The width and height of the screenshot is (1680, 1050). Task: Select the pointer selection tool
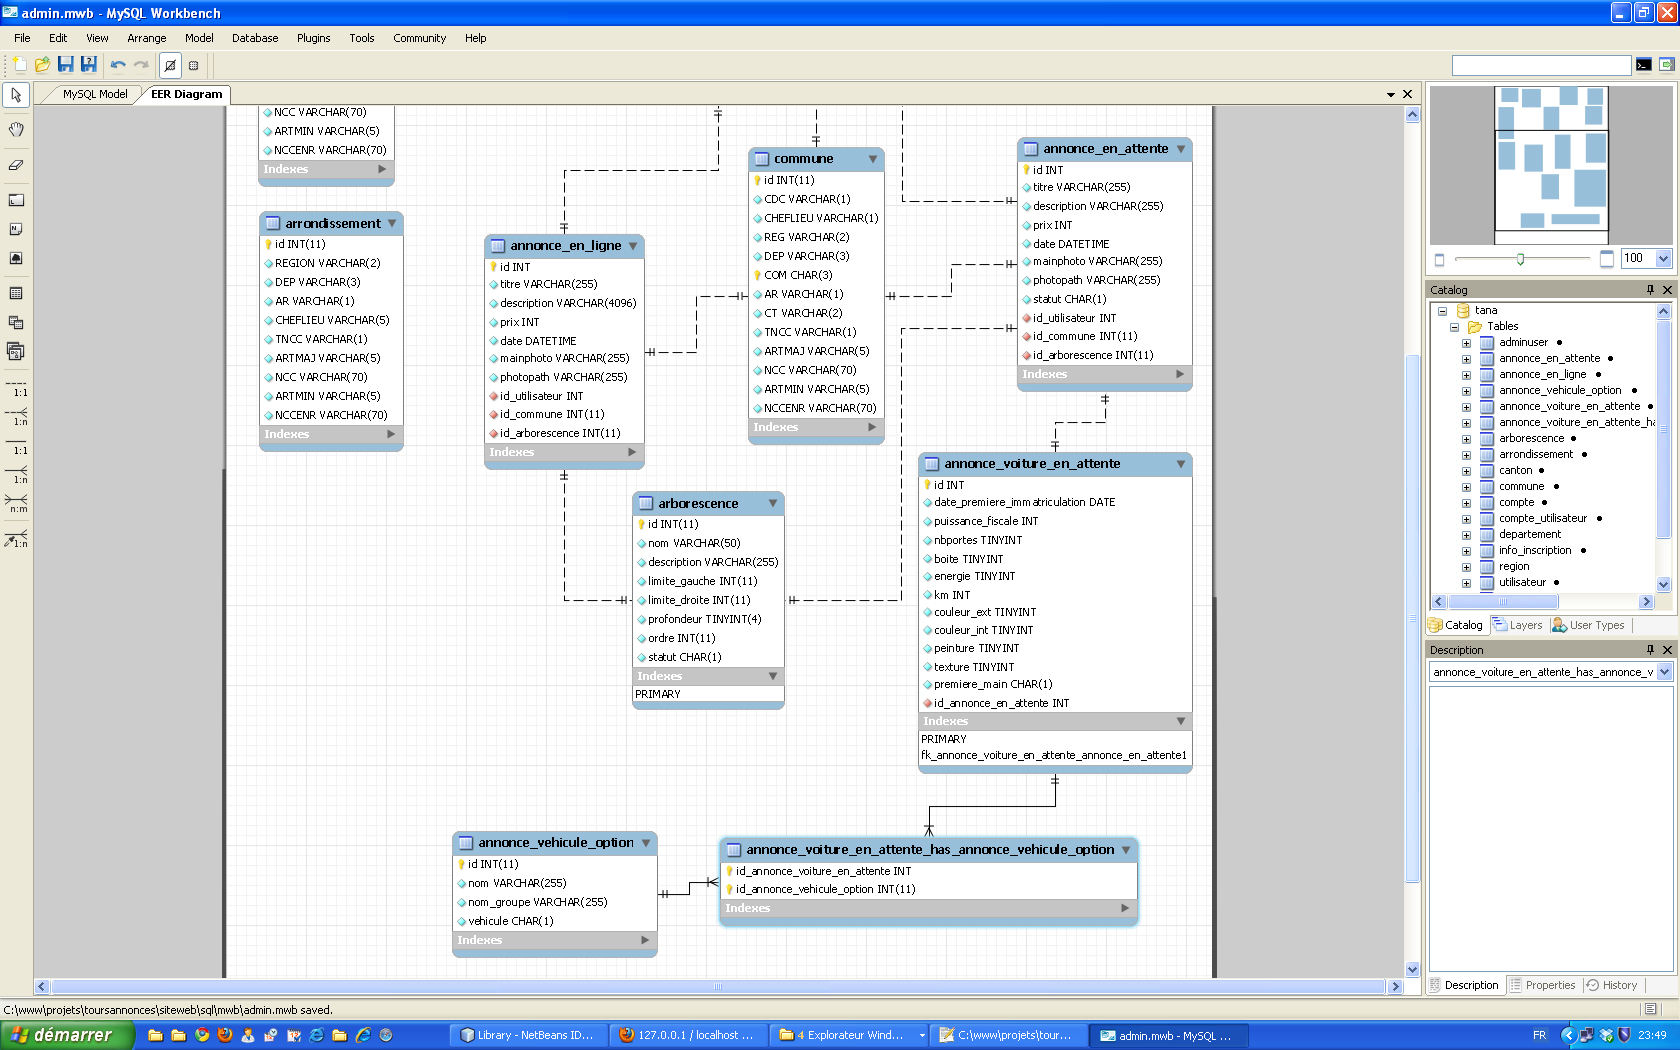pyautogui.click(x=16, y=95)
